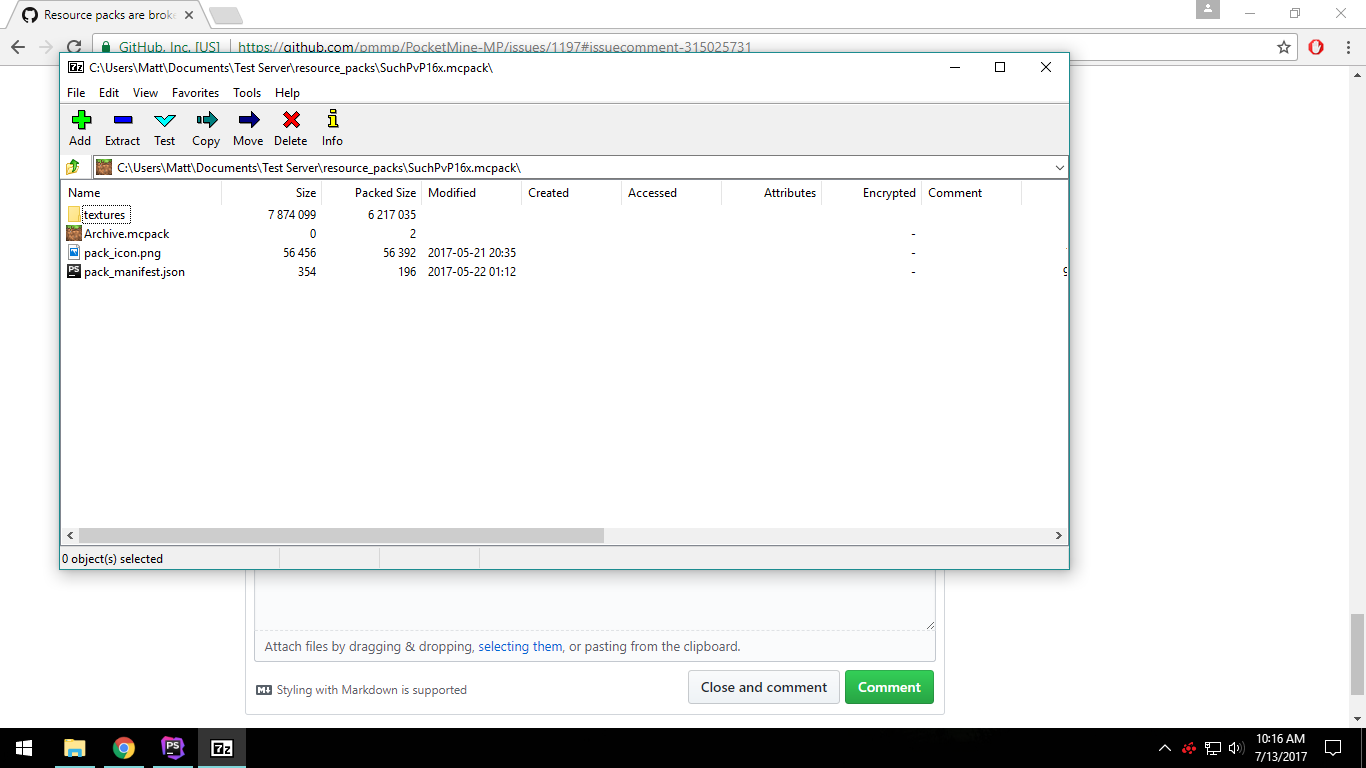The image size is (1366, 768).
Task: Launch Photoshop from the taskbar
Action: click(x=172, y=747)
